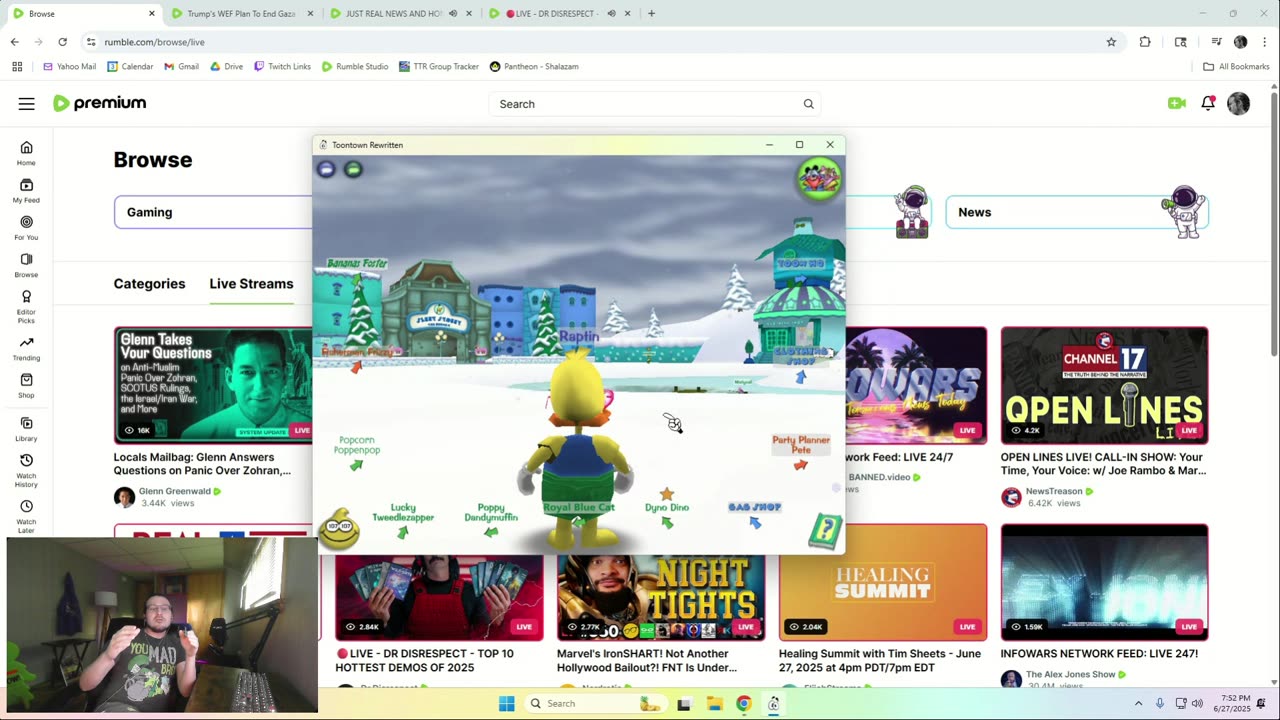Open Watch History in Rumble sidebar
The height and width of the screenshot is (720, 1280).
point(26,469)
